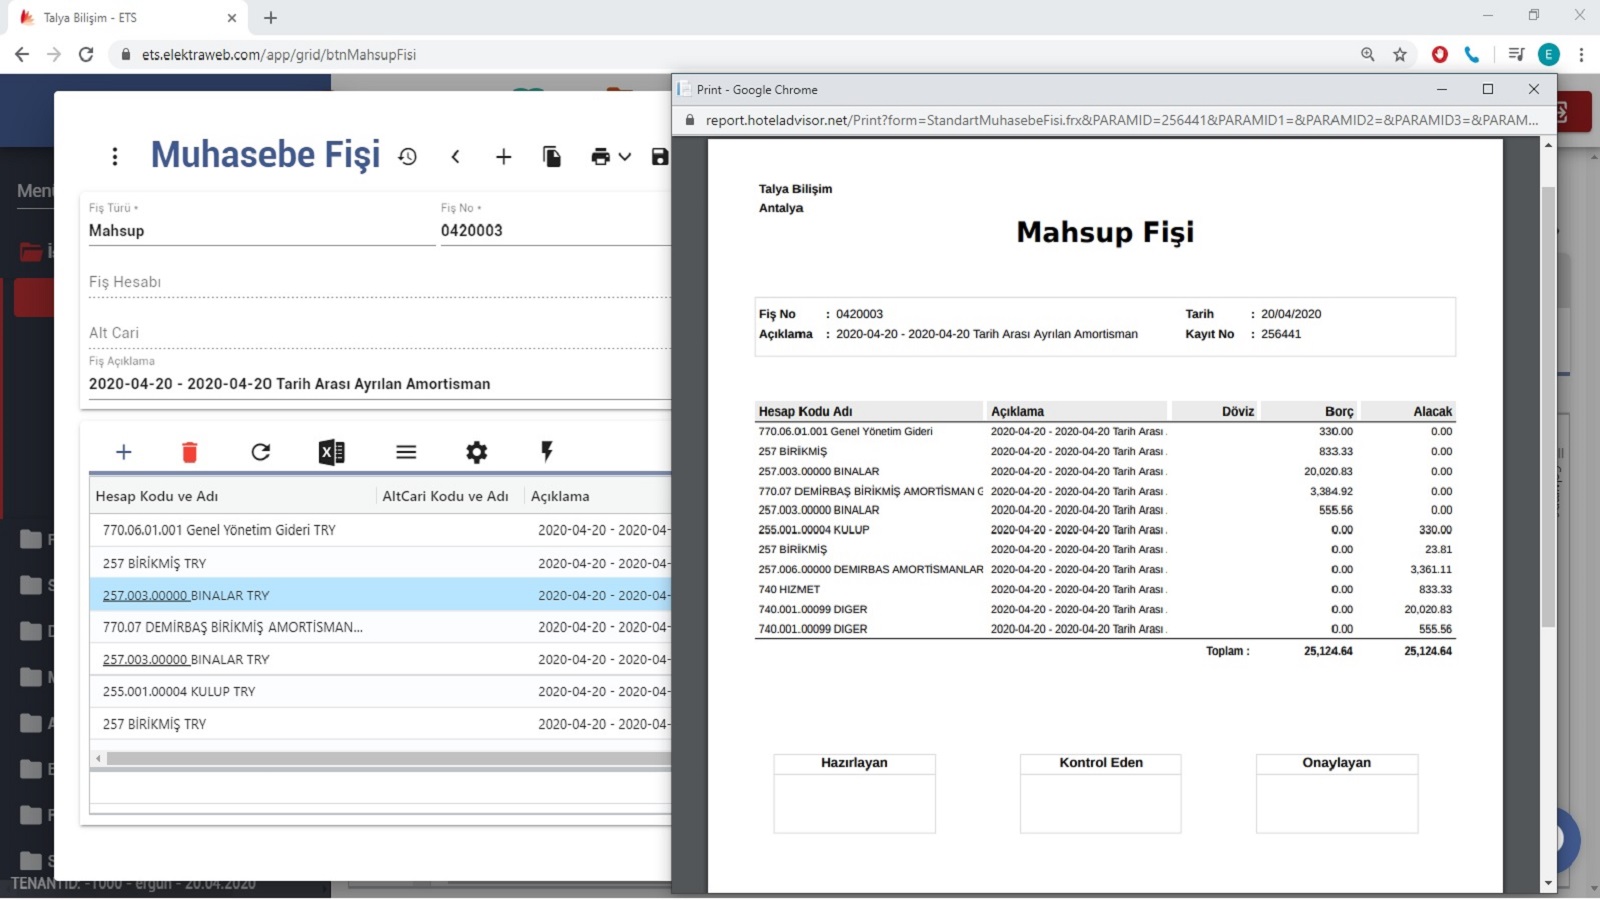The image size is (1600, 900).
Task: Go to previous record with left chevron
Action: click(x=456, y=157)
